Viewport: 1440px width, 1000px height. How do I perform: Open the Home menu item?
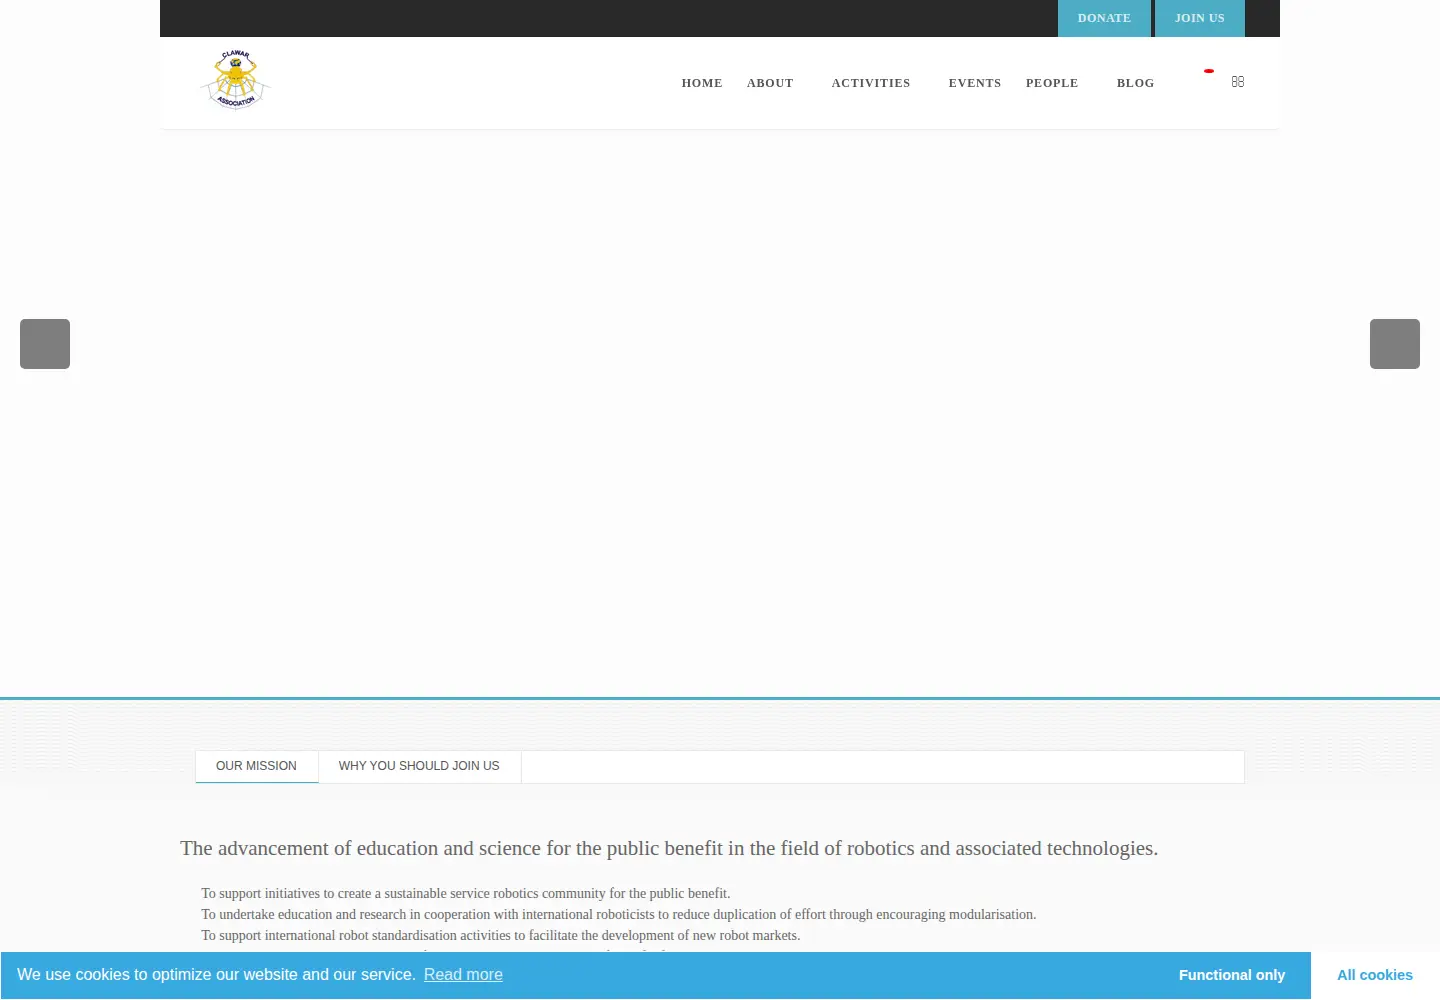[702, 83]
